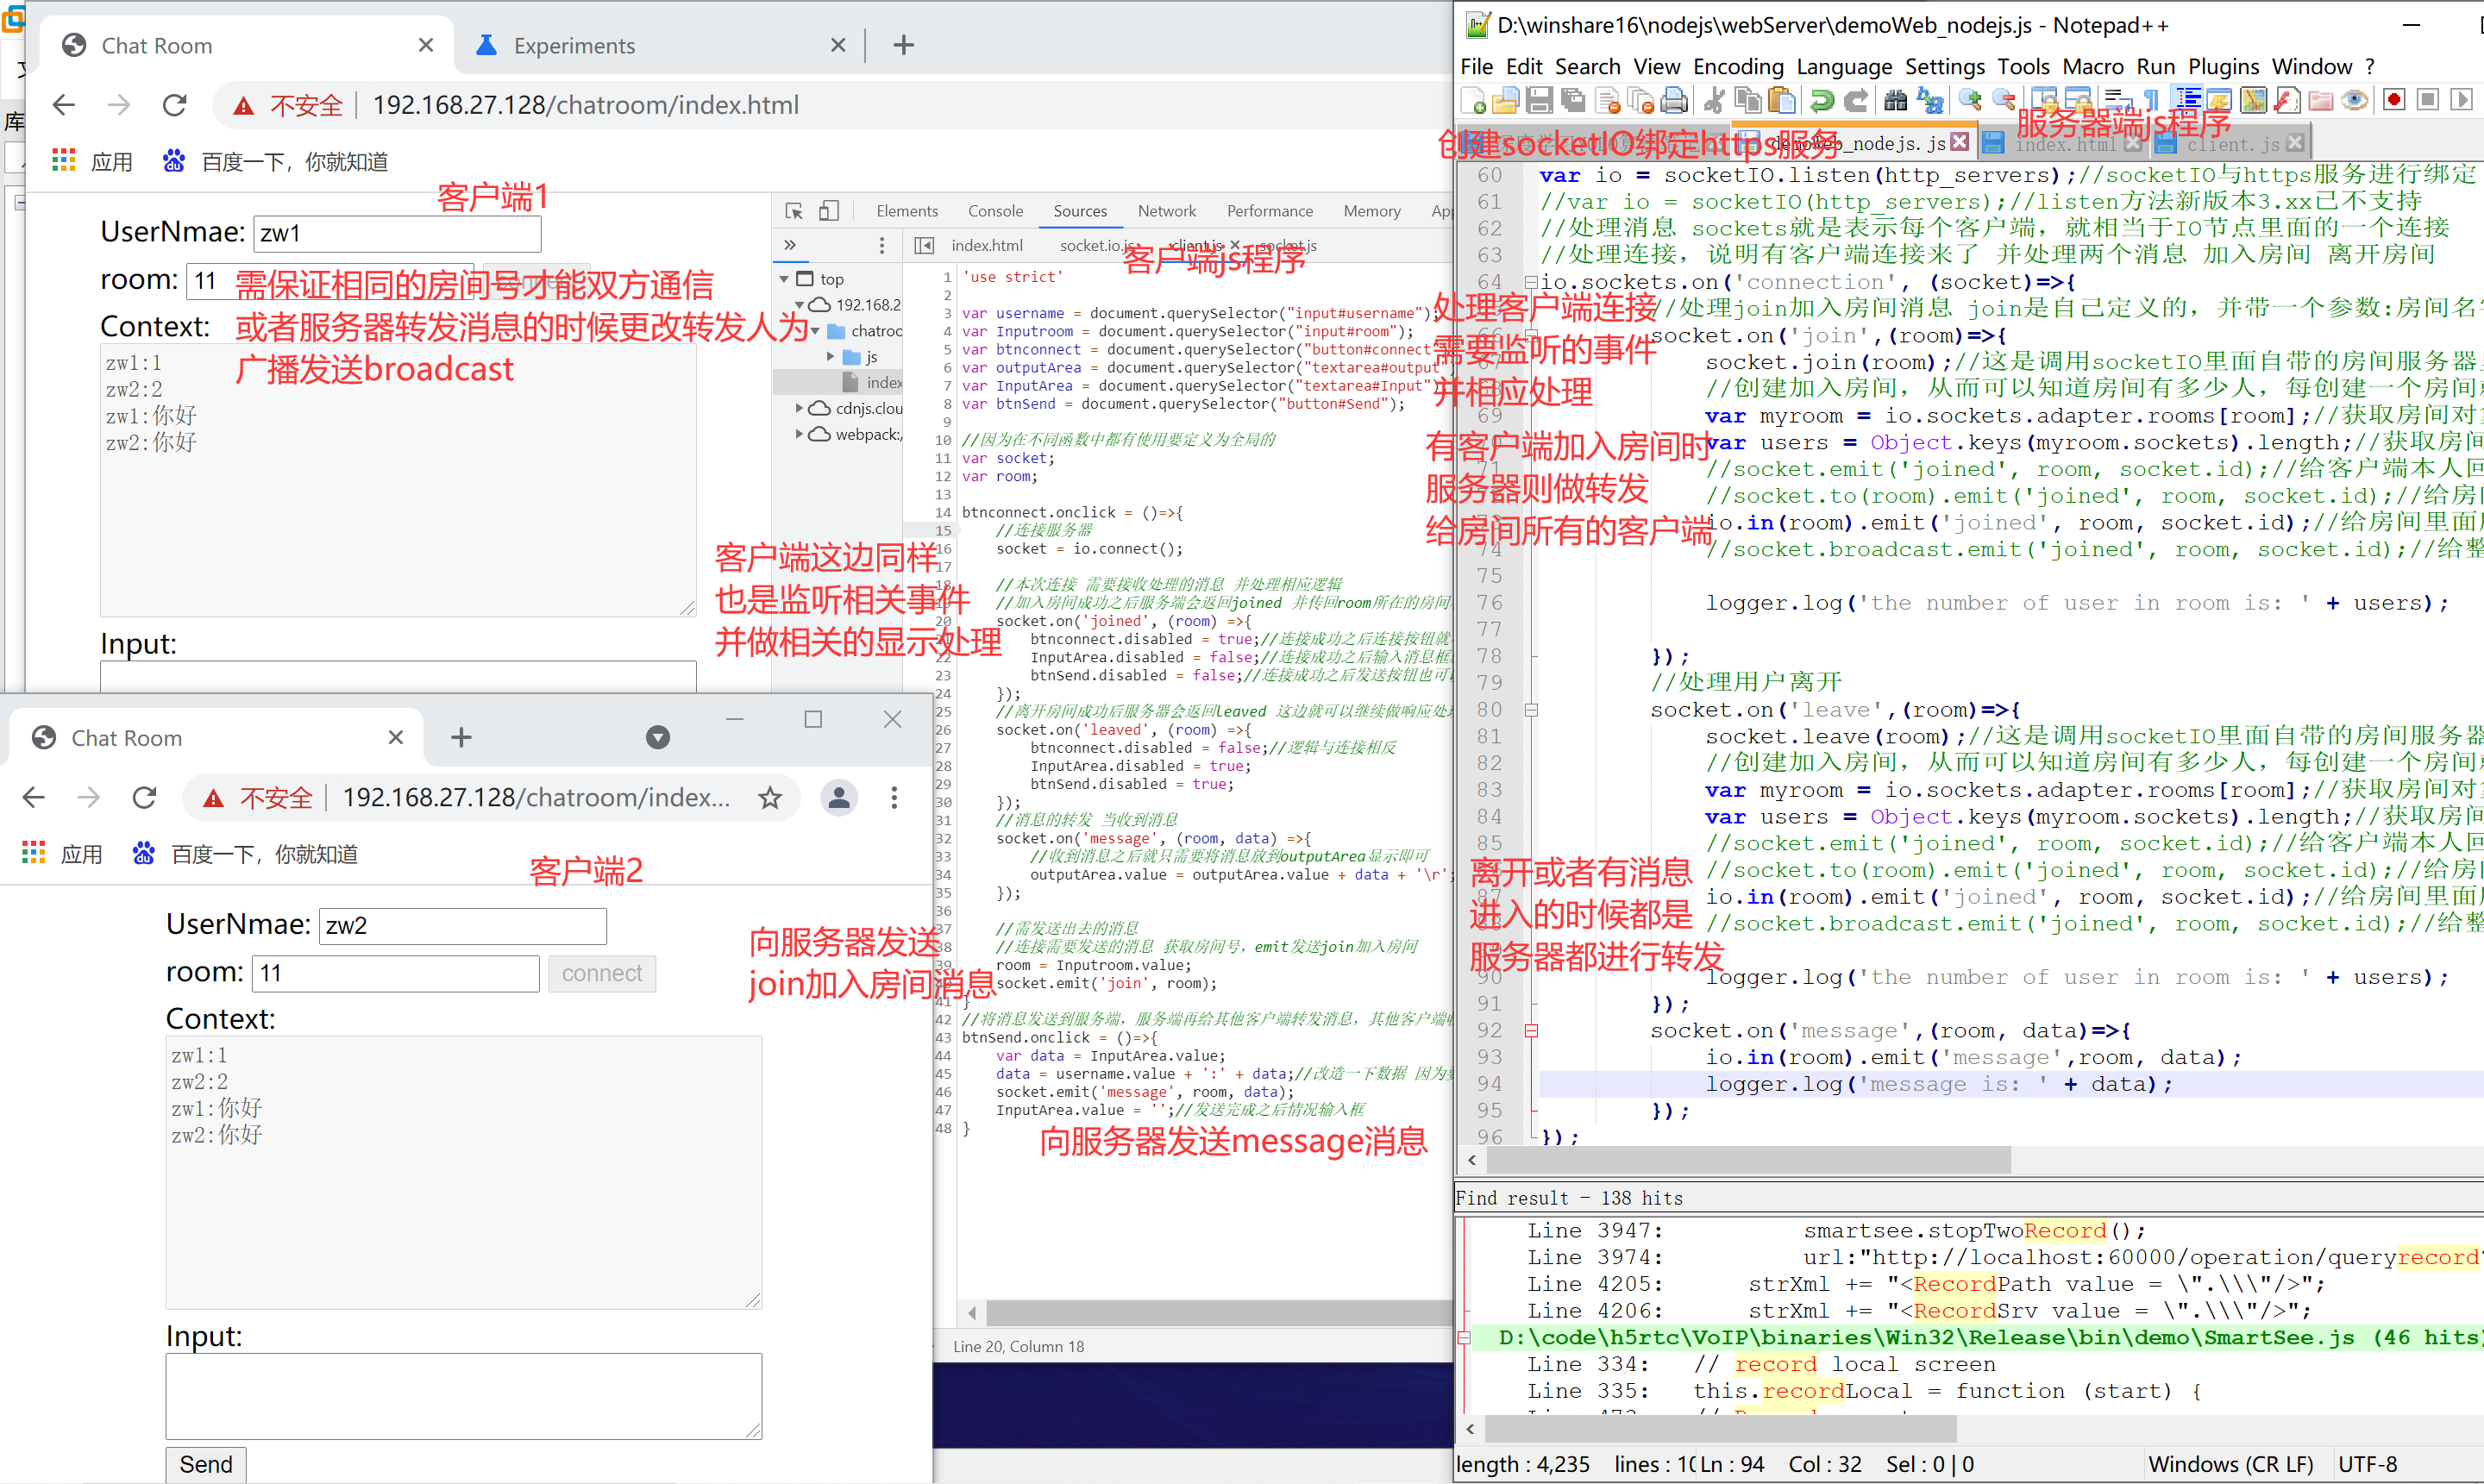2484x1484 pixels.
Task: Click Zoom In magnifier in Notepad++
Action: pyautogui.click(x=1969, y=100)
